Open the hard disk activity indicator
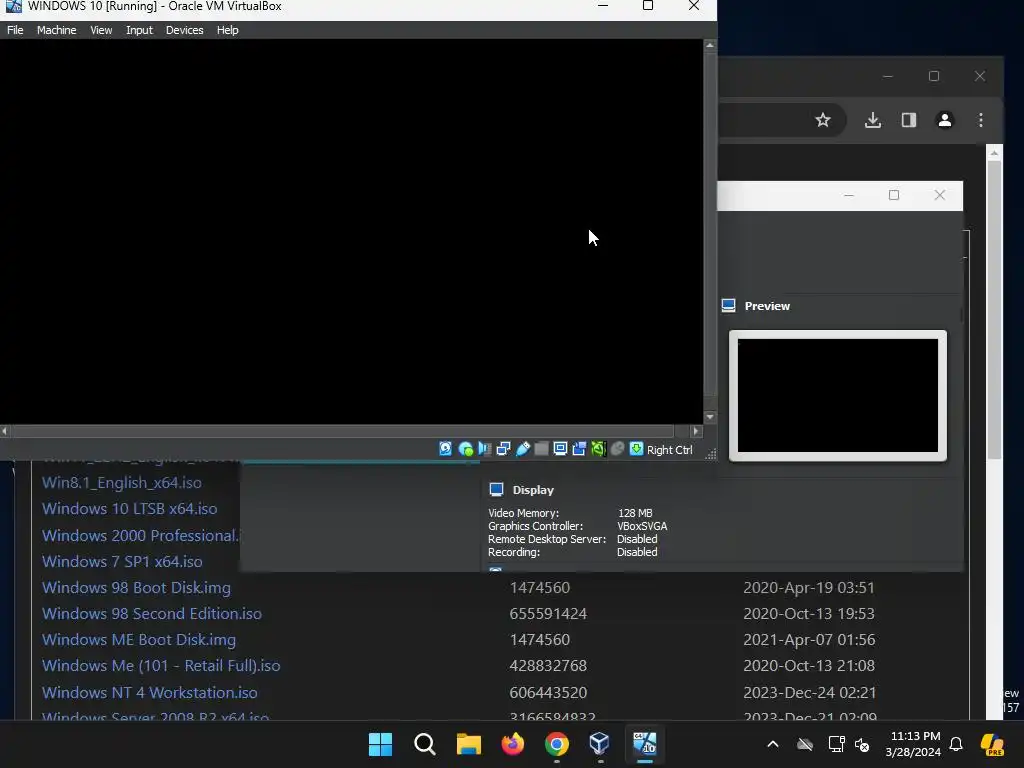Image resolution: width=1024 pixels, height=768 pixels. (x=445, y=449)
